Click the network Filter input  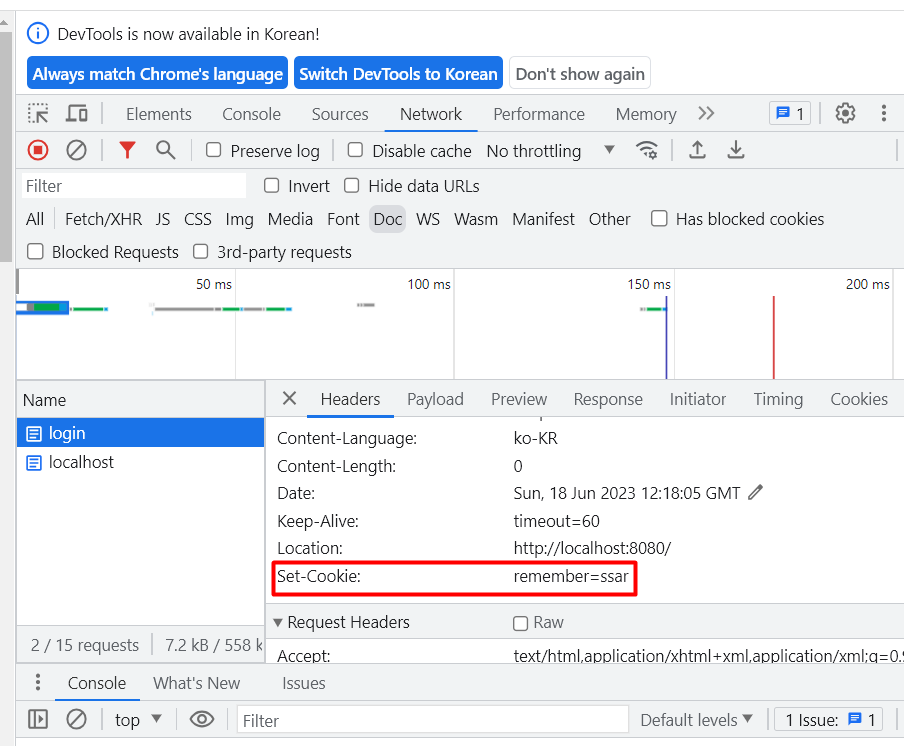(134, 186)
